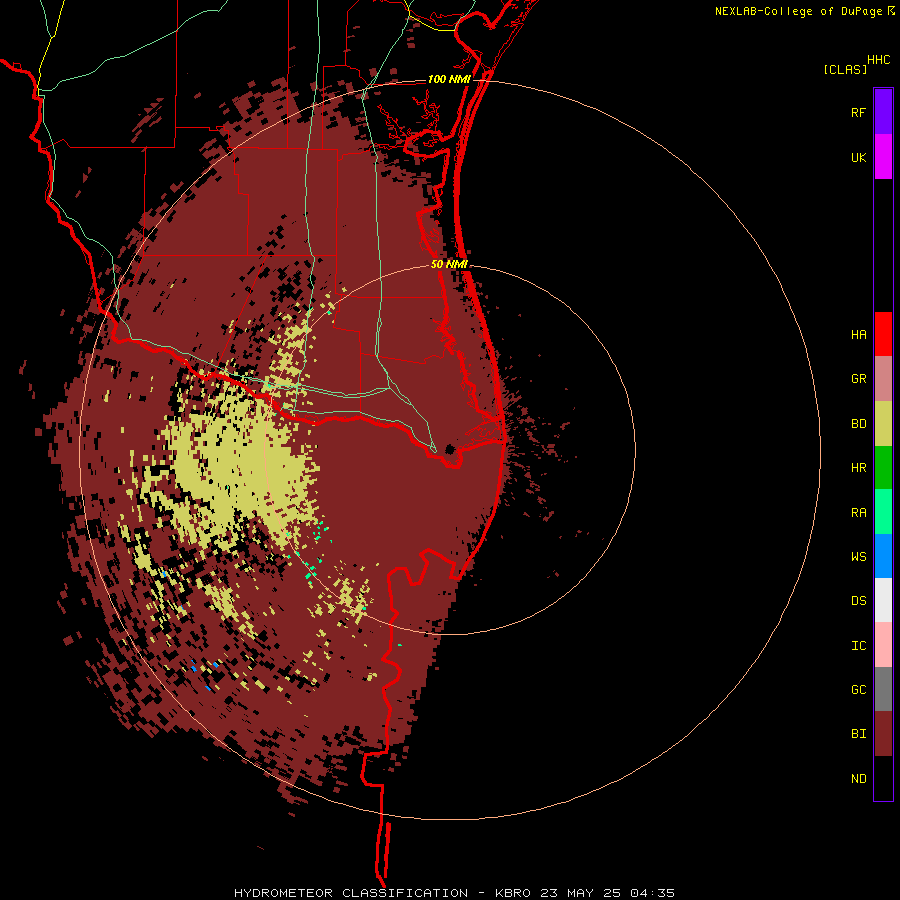
Task: Click the HA red legend swatch
Action: tap(883, 334)
